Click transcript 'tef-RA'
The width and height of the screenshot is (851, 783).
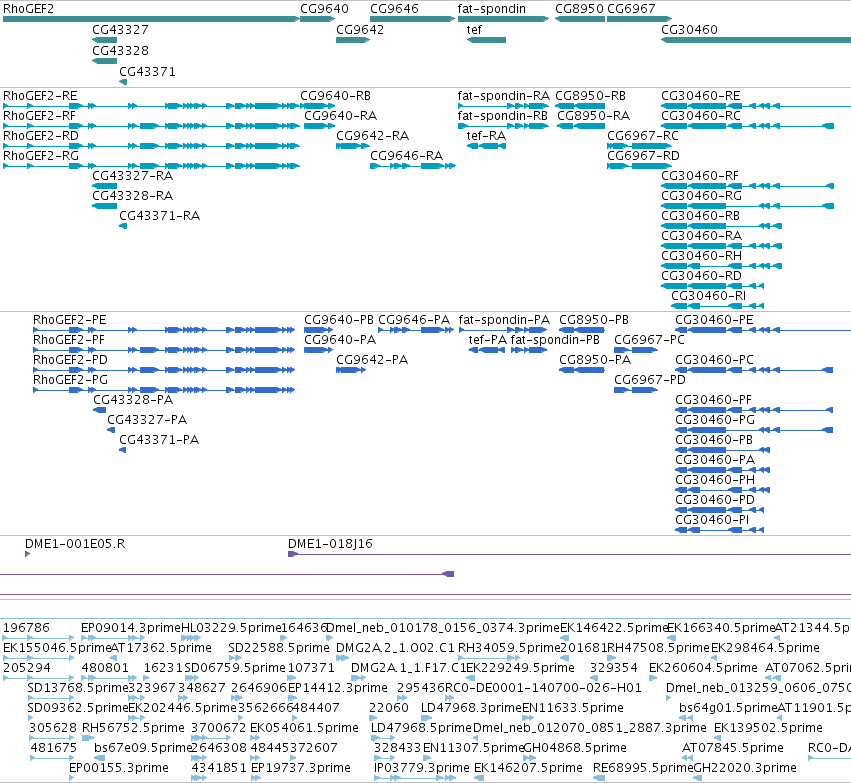486,136
